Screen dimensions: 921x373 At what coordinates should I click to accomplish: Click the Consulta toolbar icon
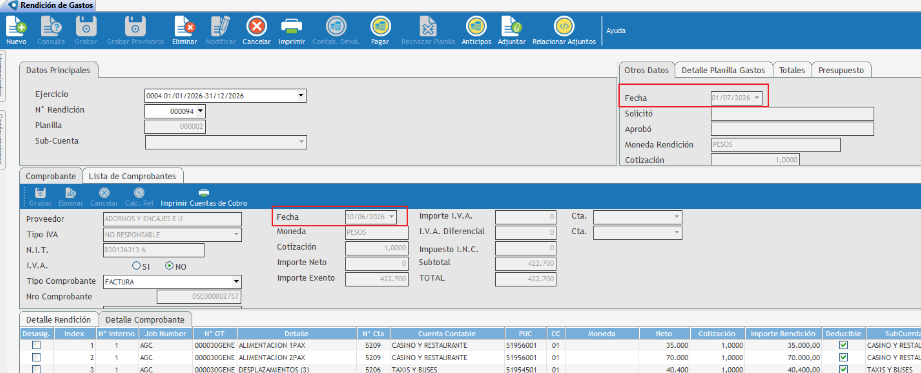51,27
